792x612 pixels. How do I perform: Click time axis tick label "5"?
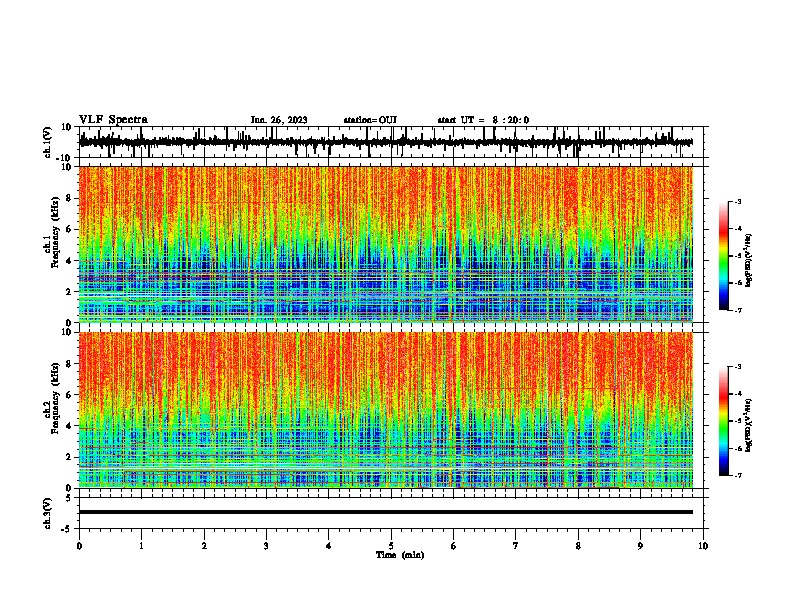(x=391, y=546)
